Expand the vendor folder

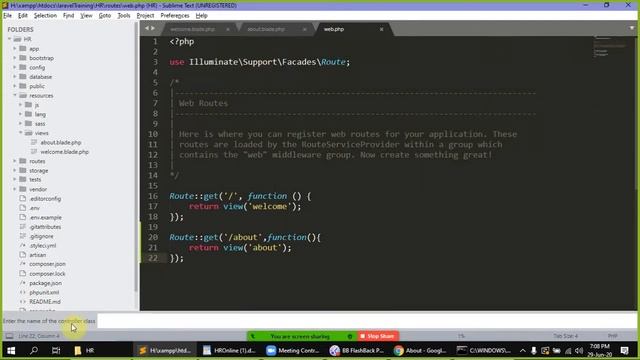click(x=15, y=189)
